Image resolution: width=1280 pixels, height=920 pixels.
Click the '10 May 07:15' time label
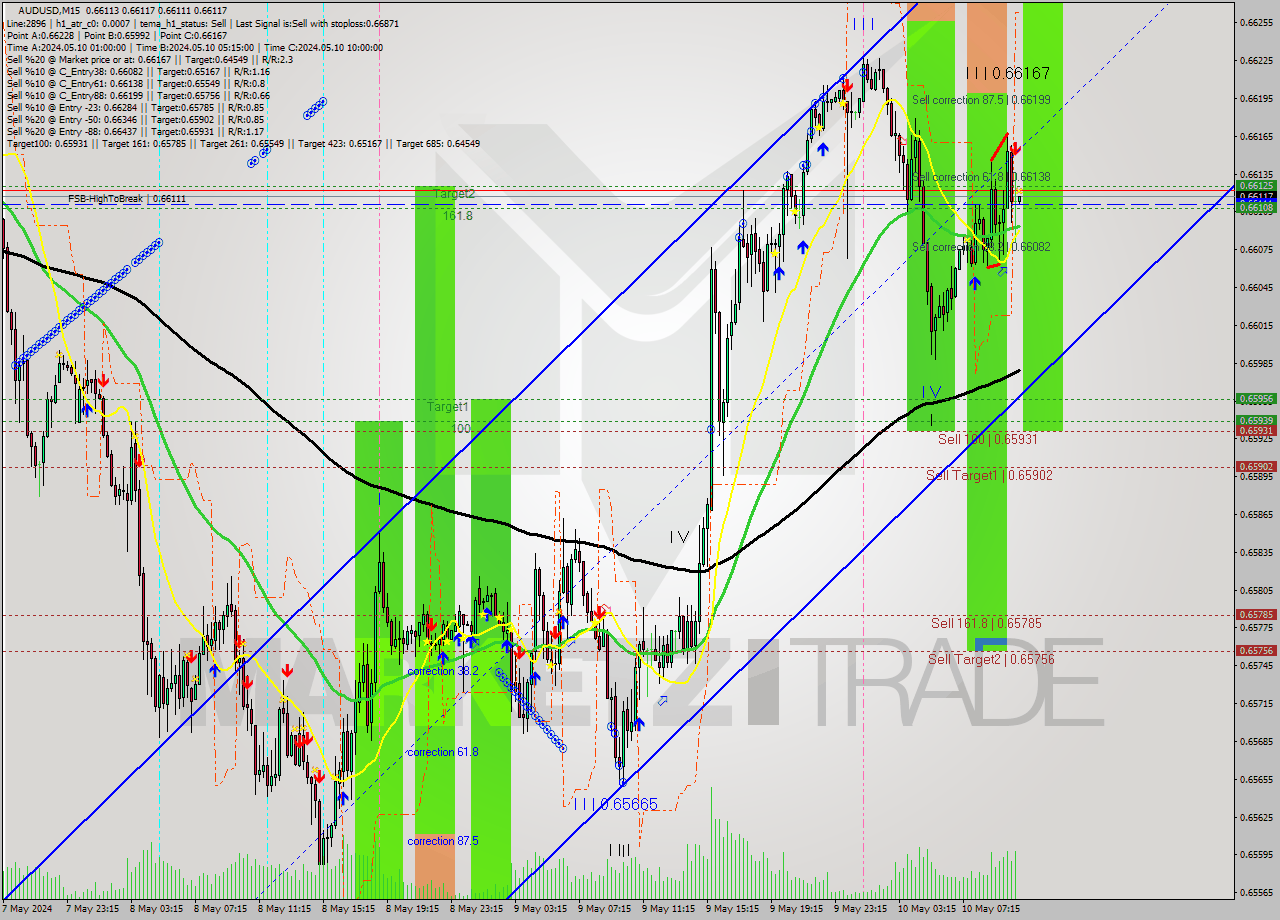click(x=991, y=909)
